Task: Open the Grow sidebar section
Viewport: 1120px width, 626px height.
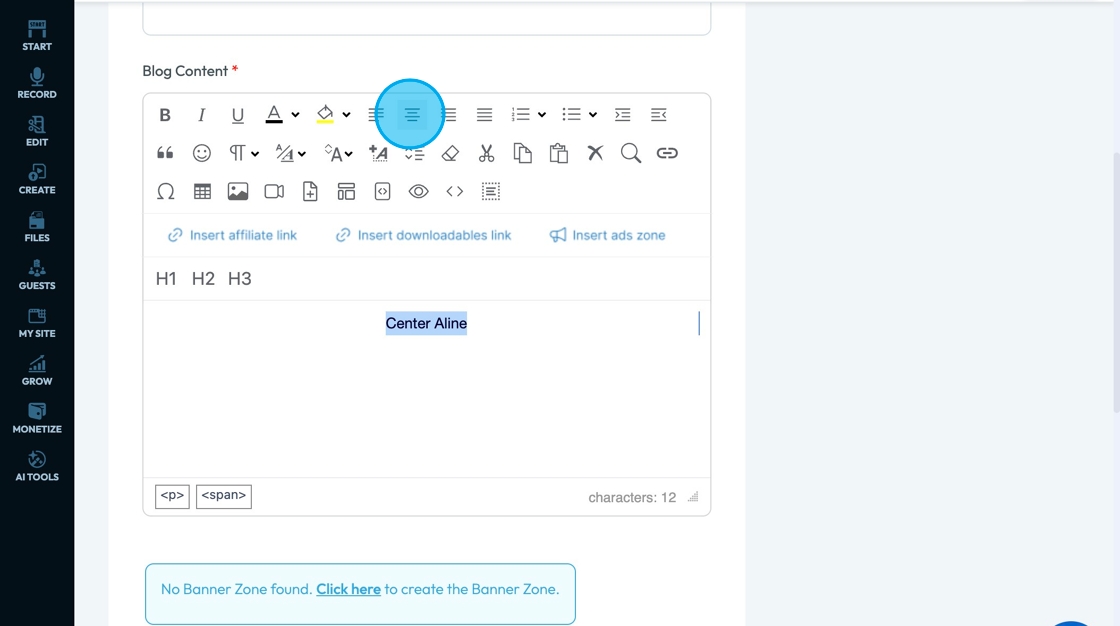Action: [x=37, y=371]
